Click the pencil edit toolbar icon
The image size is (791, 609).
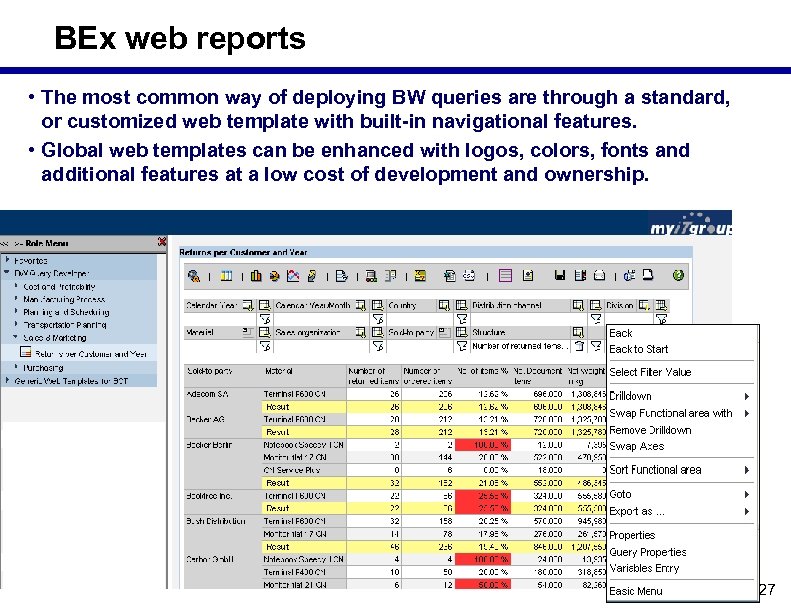pos(312,275)
